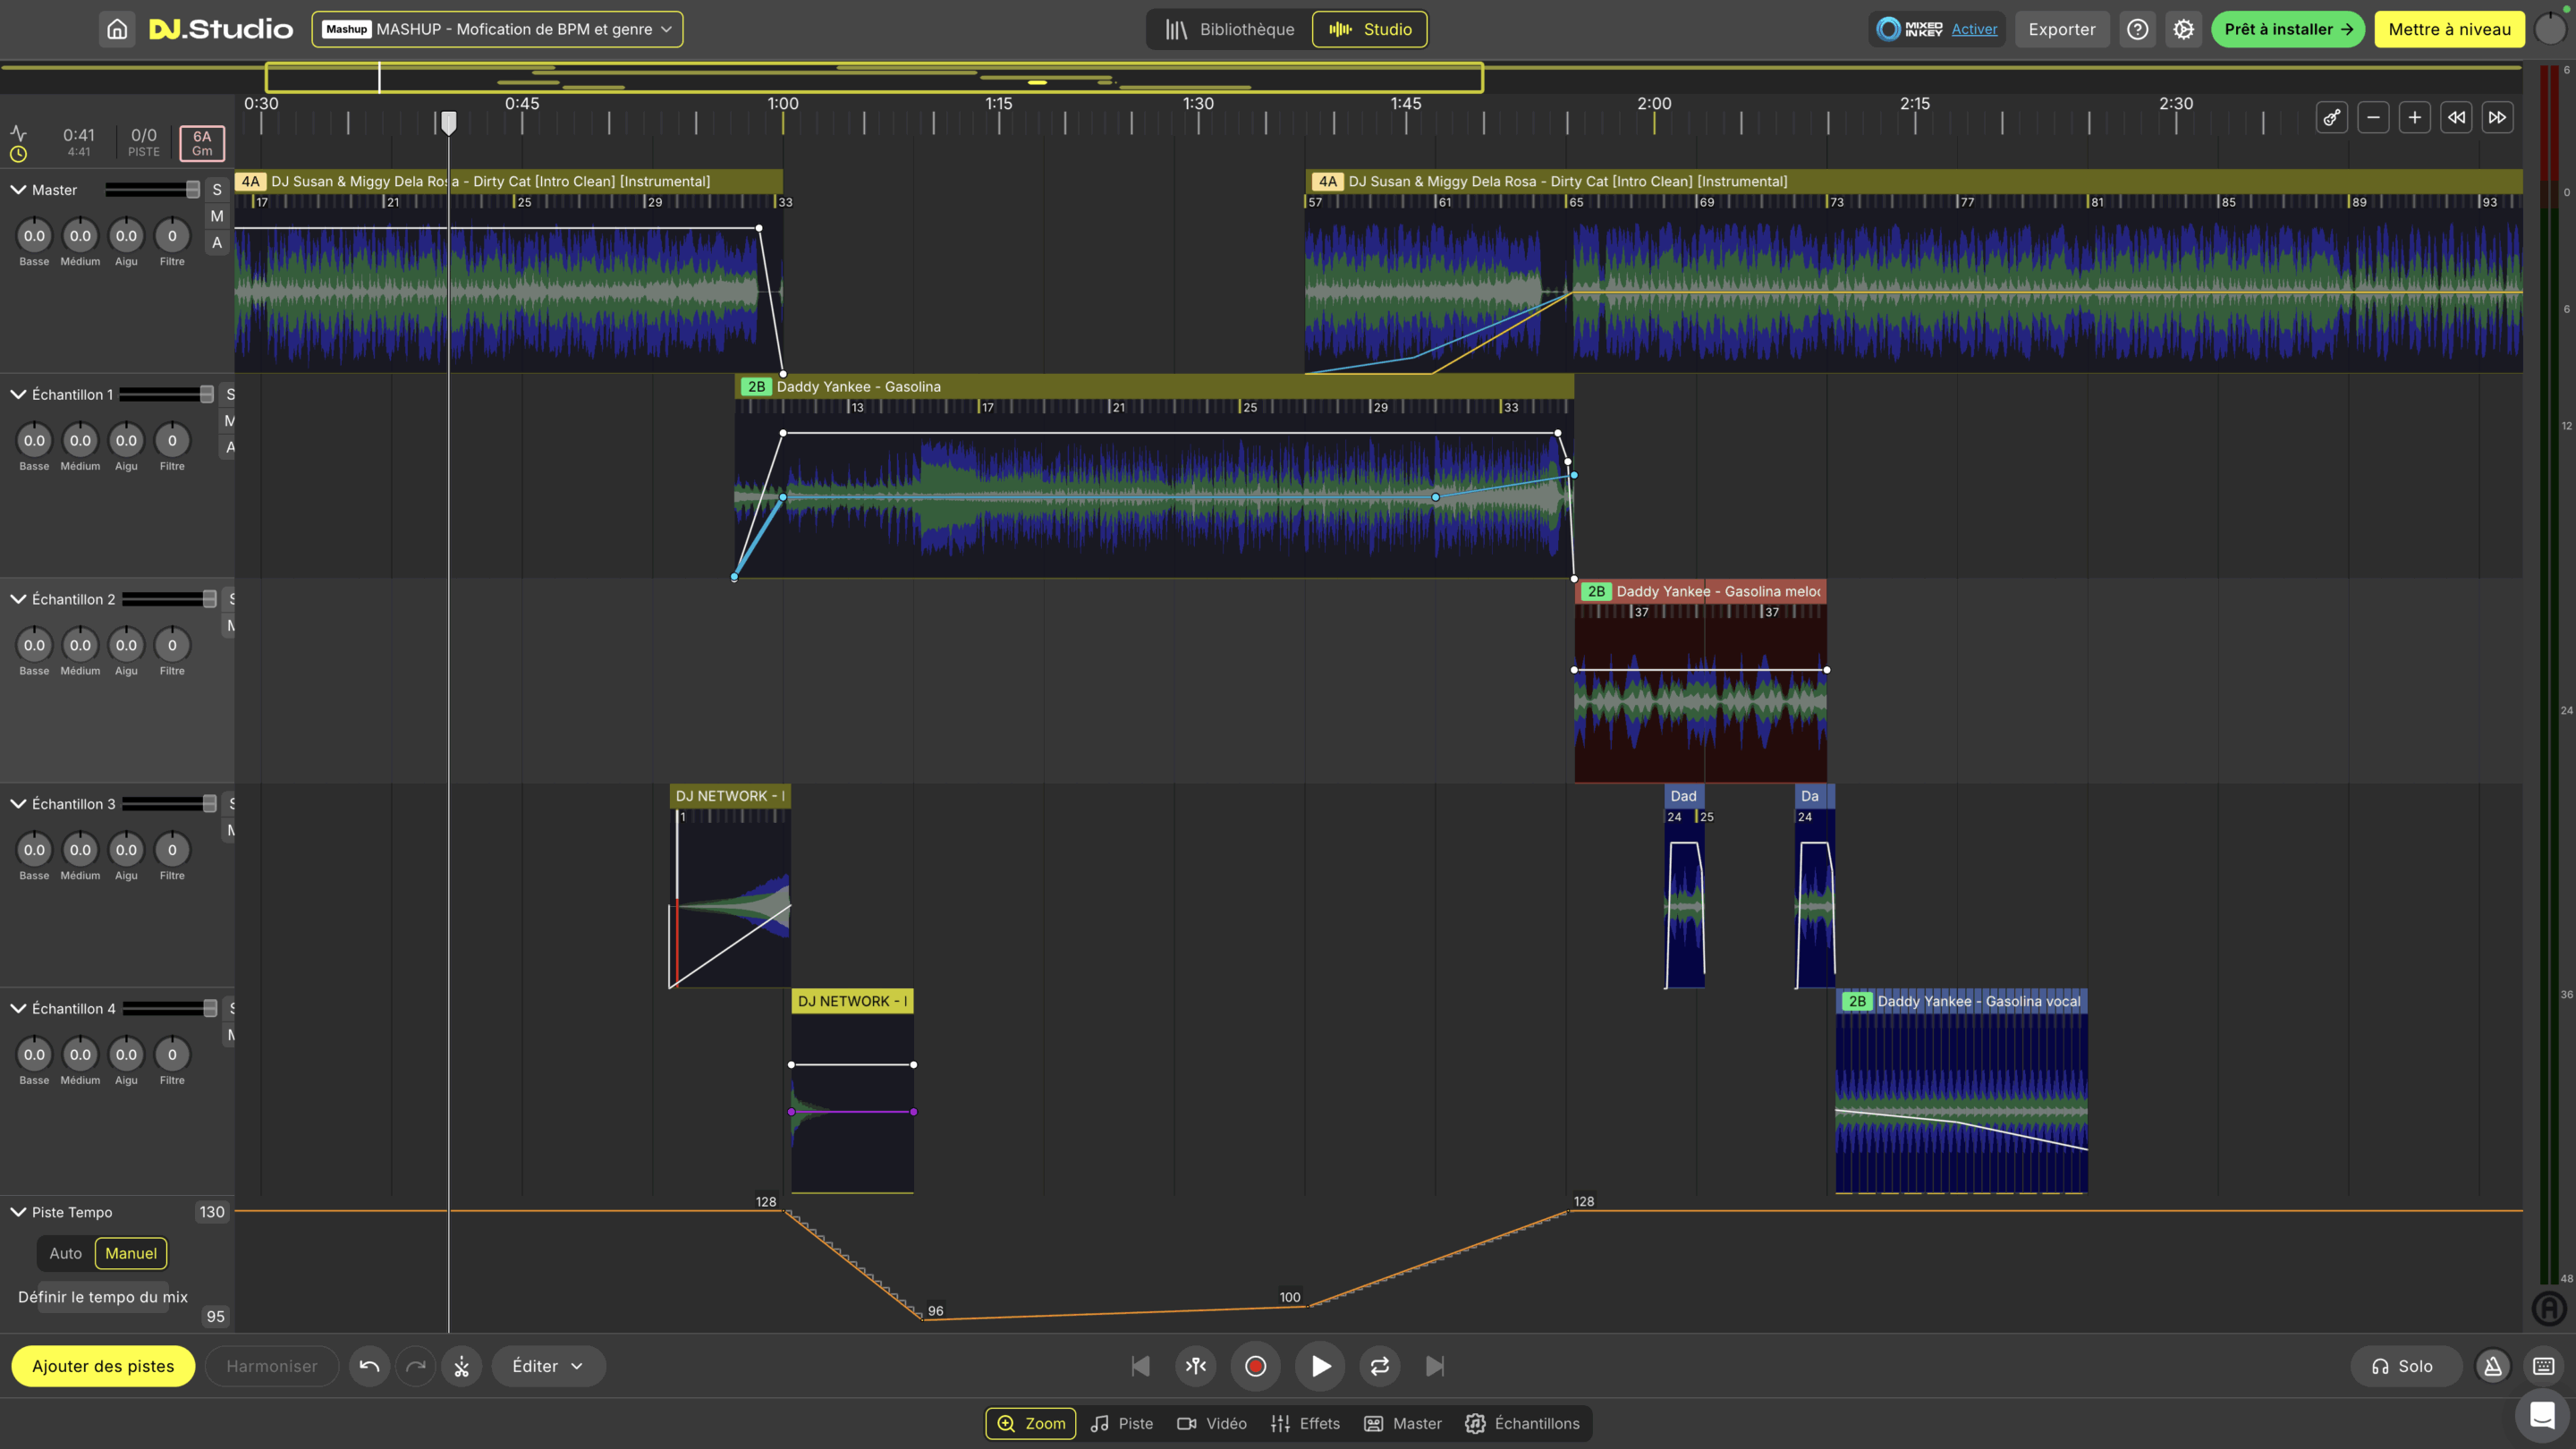The image size is (2576, 1449).
Task: Click Ajouter des pistes button
Action: pyautogui.click(x=103, y=1366)
